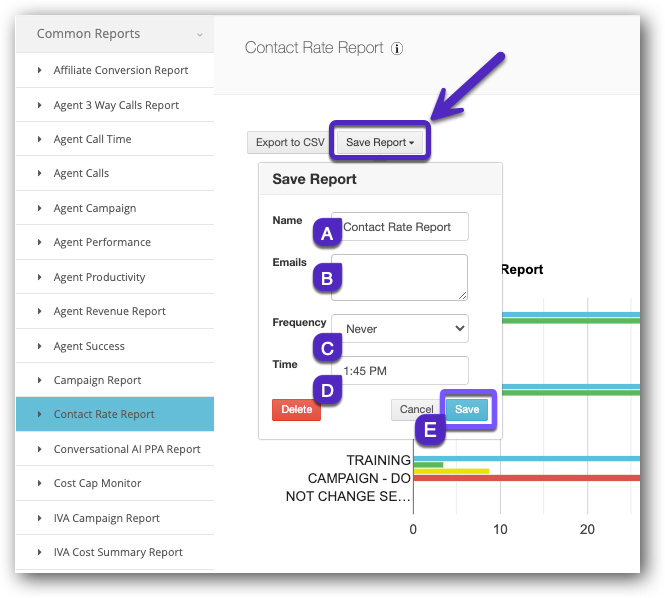Viewport: 665px width, 598px height.
Task: Open the Save Report dropdown button
Action: pyautogui.click(x=380, y=143)
